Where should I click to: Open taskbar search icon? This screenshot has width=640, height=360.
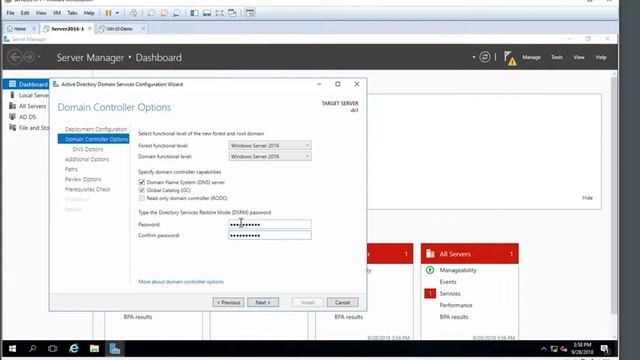(33, 349)
